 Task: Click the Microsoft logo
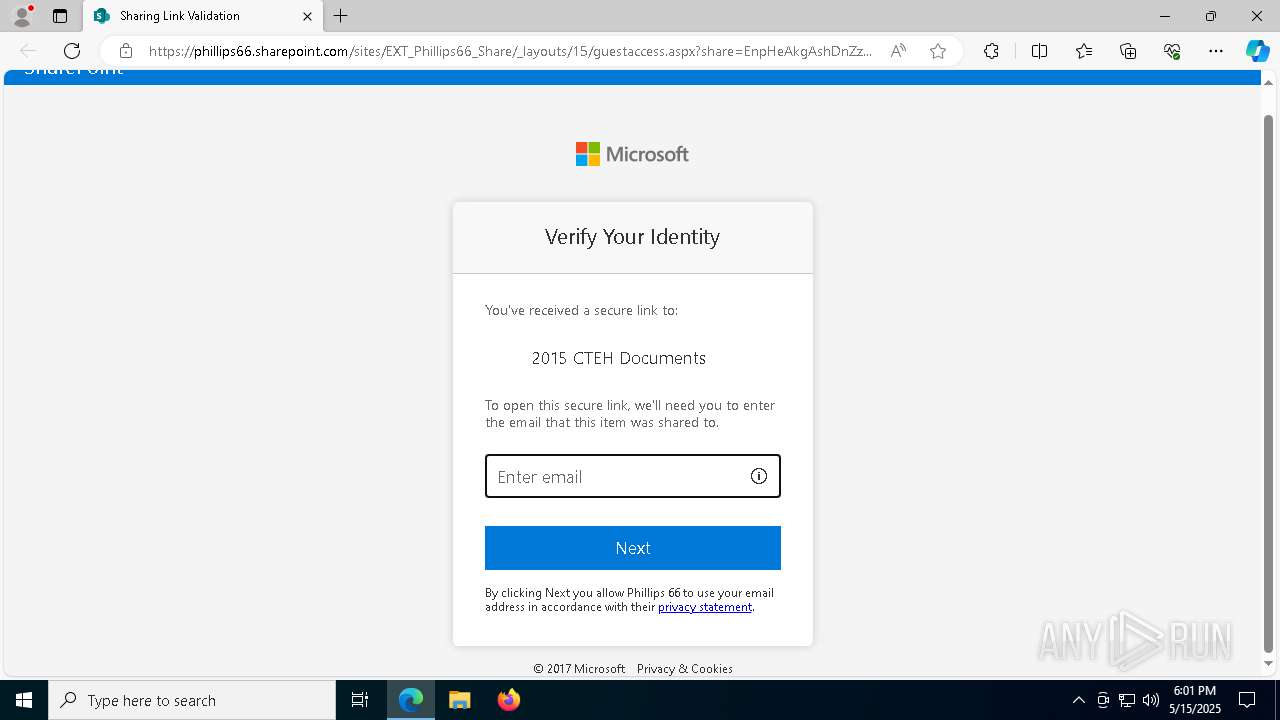(632, 154)
